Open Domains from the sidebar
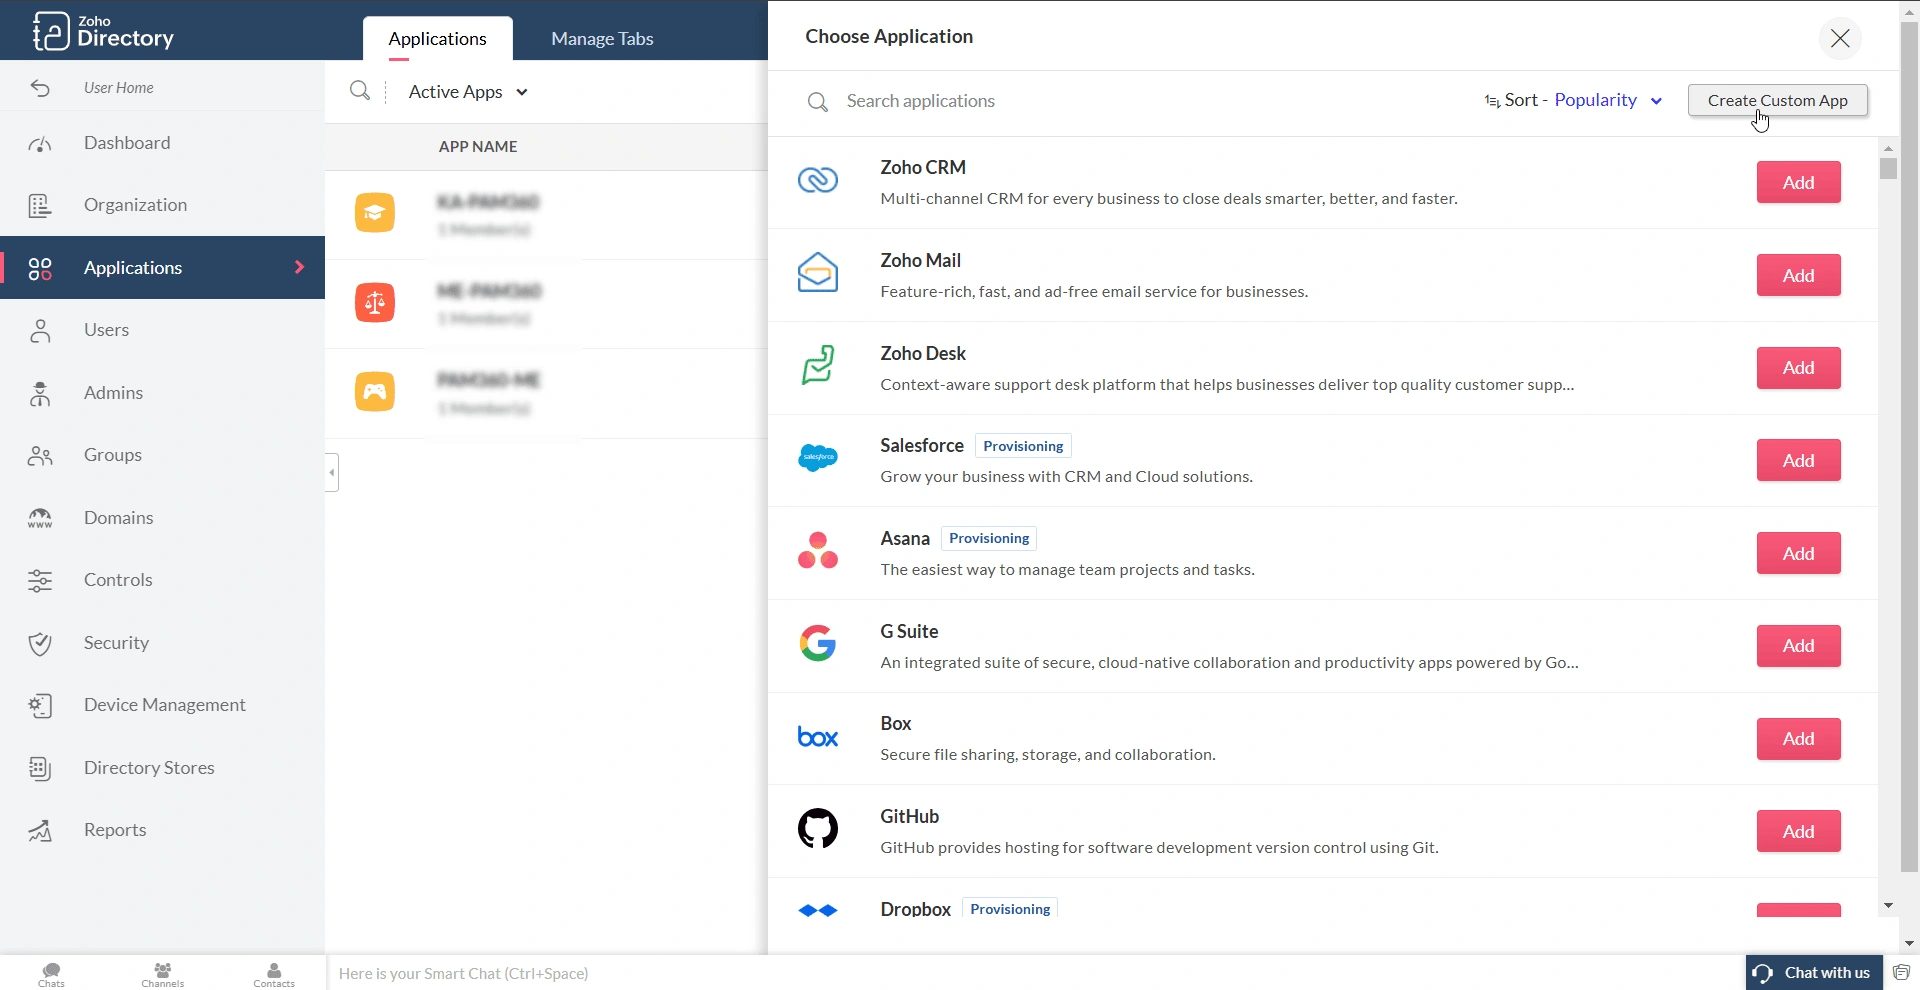1920x990 pixels. coord(119,517)
